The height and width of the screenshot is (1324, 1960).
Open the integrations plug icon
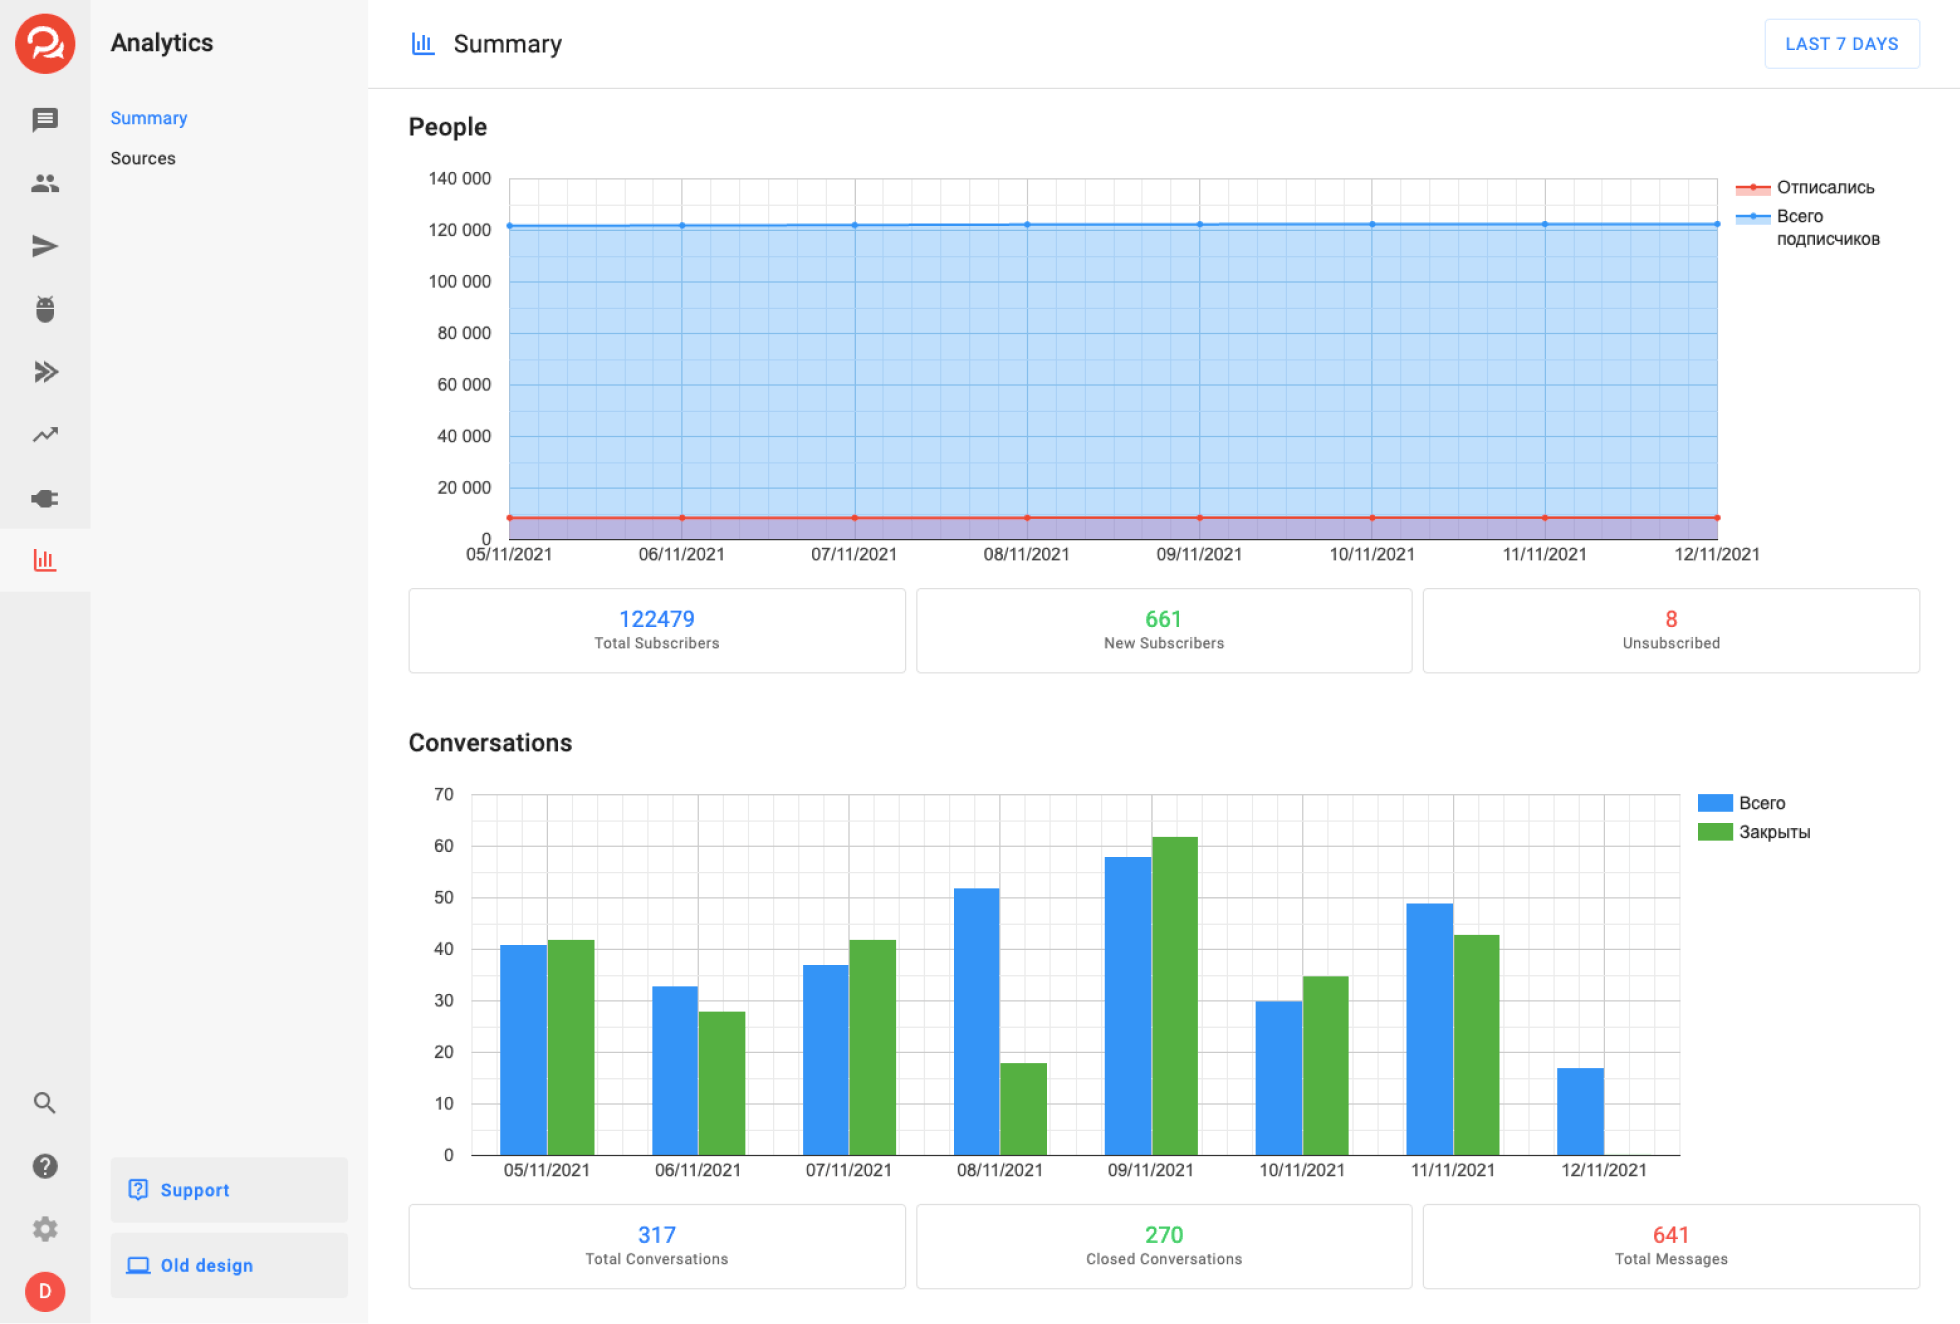(45, 498)
